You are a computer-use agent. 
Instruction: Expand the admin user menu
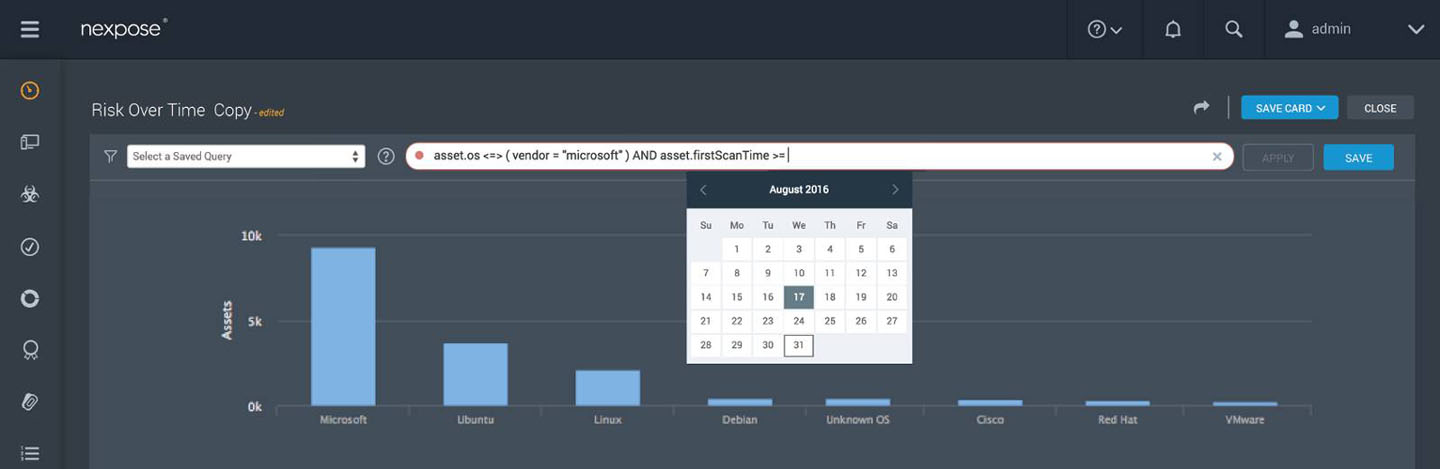pos(1353,29)
